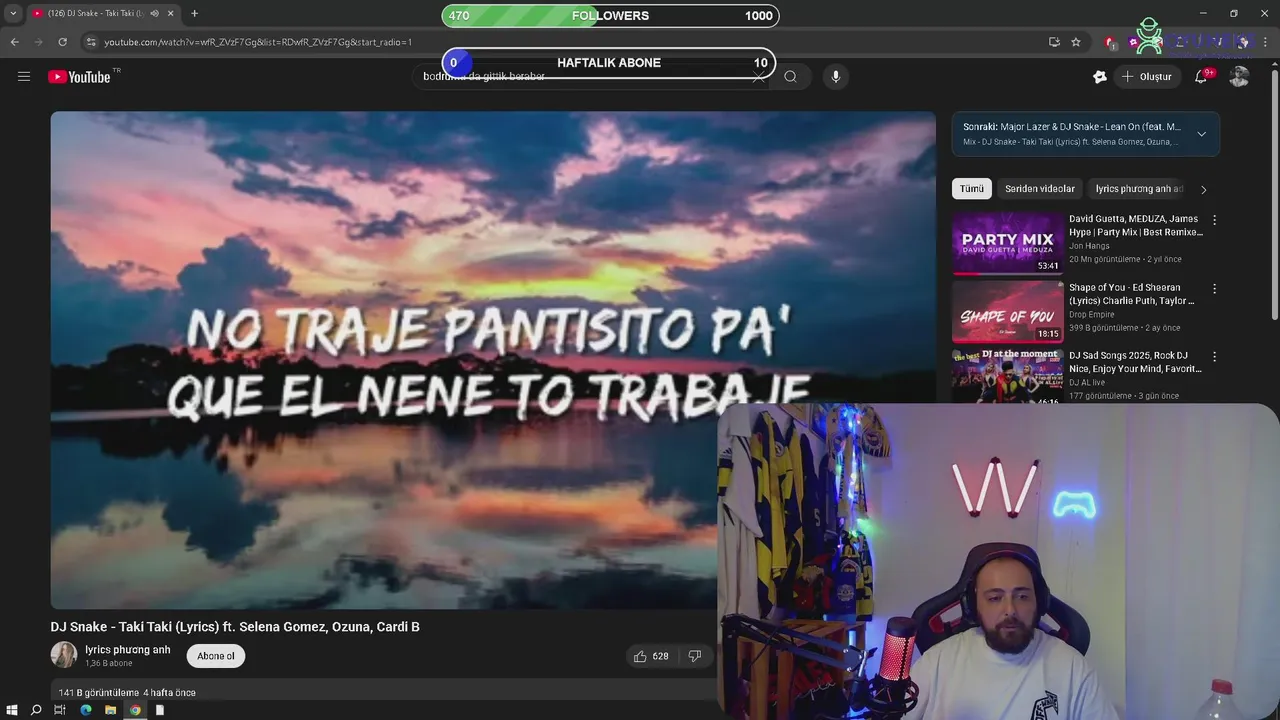This screenshot has height=720, width=1280.
Task: Select the lyrics phương anh chip
Action: click(1139, 189)
